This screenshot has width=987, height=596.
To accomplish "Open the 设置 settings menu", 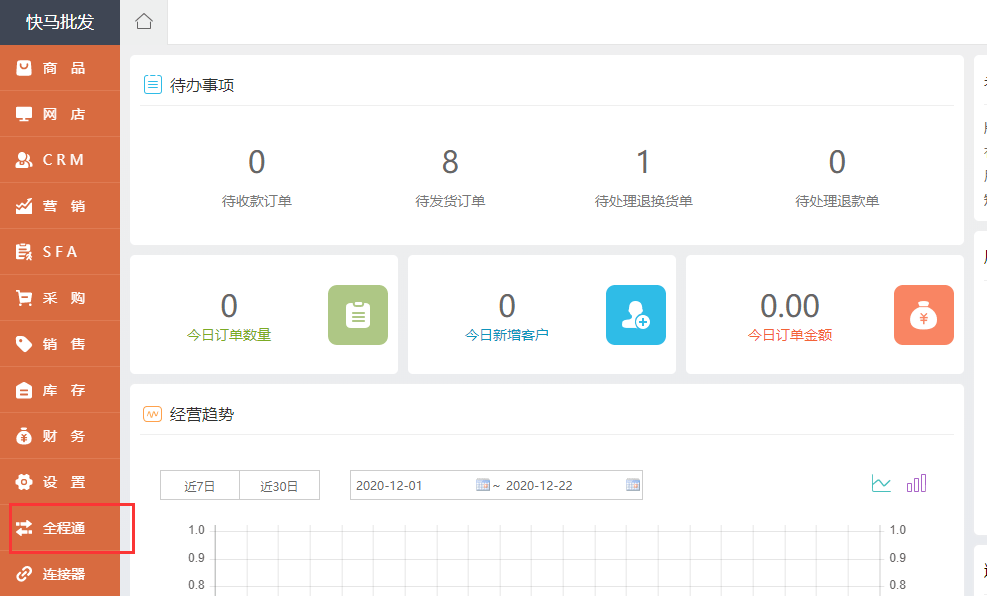I will coord(60,482).
